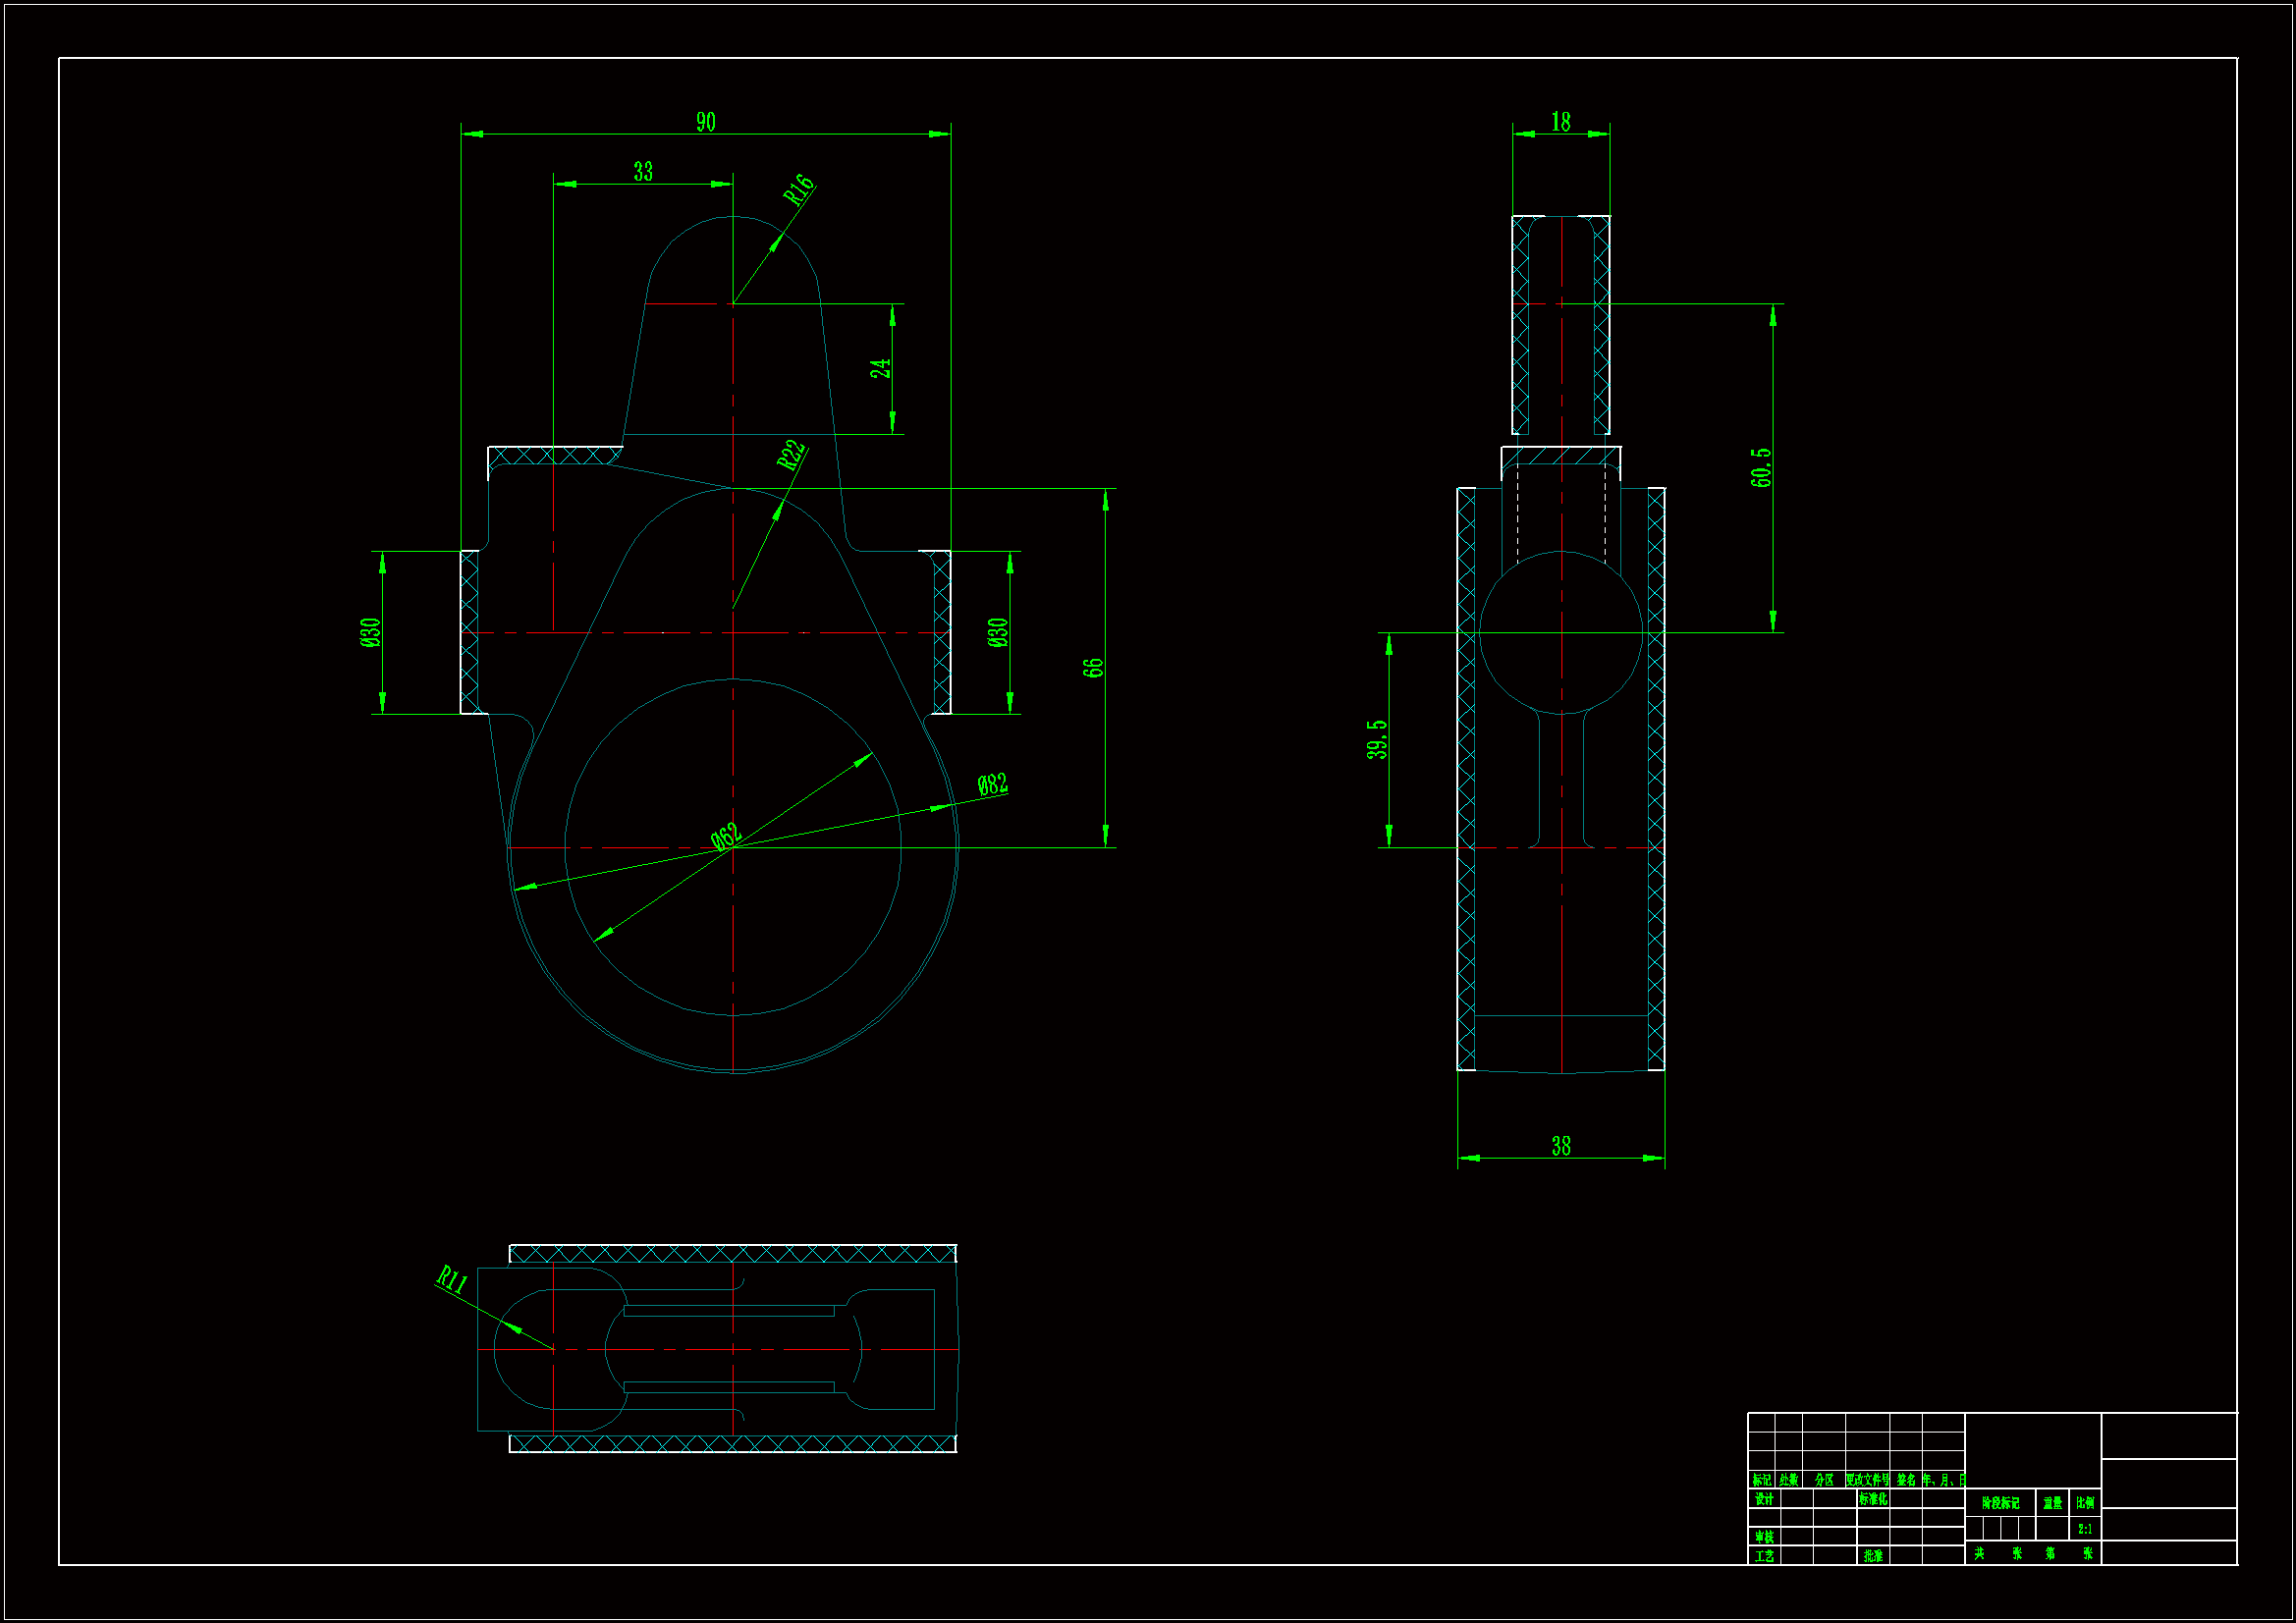Select the 标准化 title block label
This screenshot has width=2296, height=1623.
pos(1873,1499)
